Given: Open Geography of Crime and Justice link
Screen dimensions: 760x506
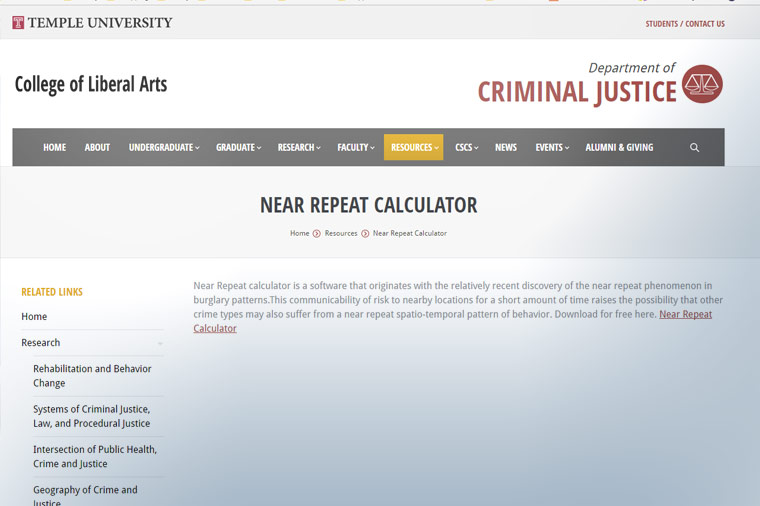Looking at the screenshot, I should pos(85,495).
